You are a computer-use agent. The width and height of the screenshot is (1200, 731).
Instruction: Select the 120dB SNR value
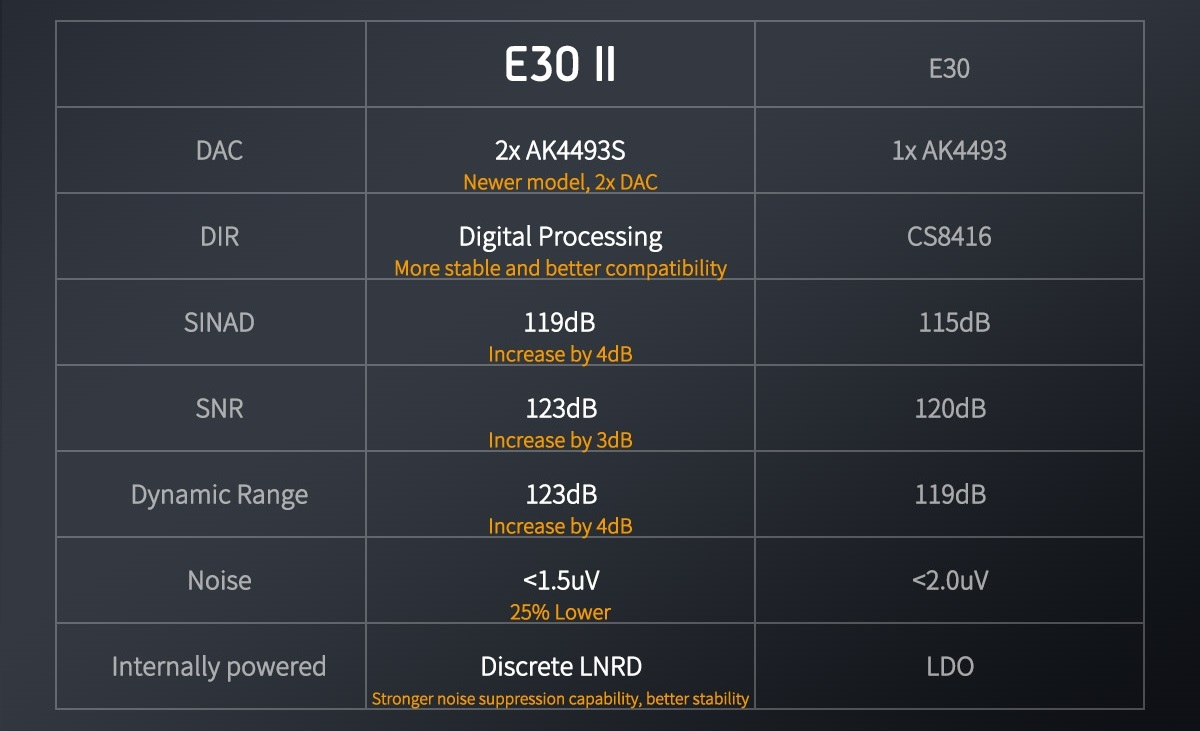point(950,409)
